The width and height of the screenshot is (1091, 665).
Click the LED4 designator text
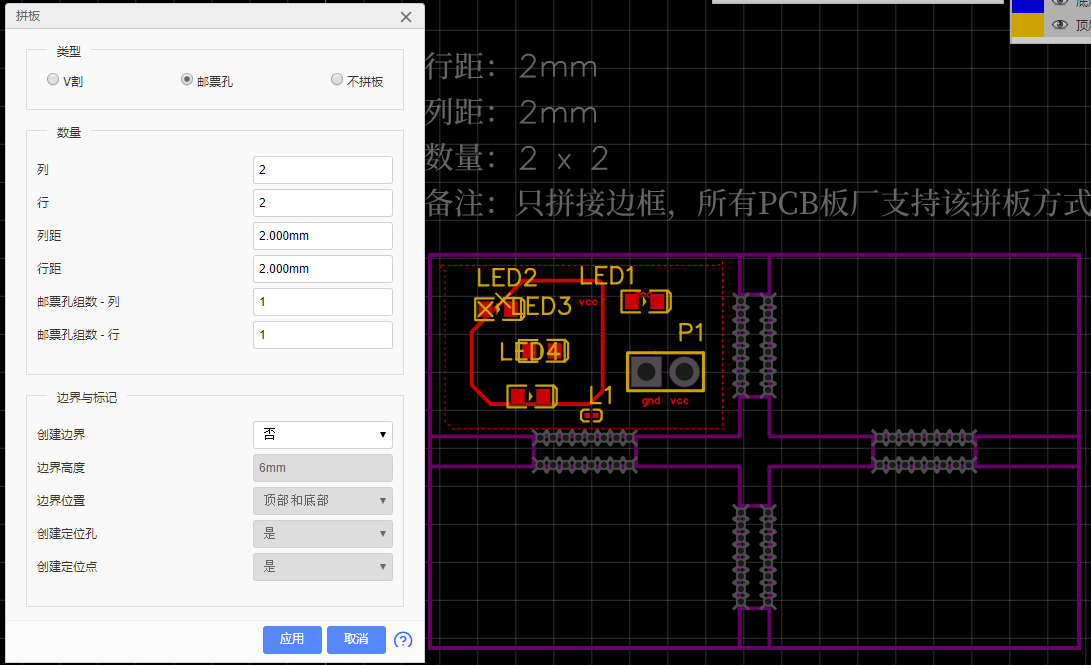point(531,352)
